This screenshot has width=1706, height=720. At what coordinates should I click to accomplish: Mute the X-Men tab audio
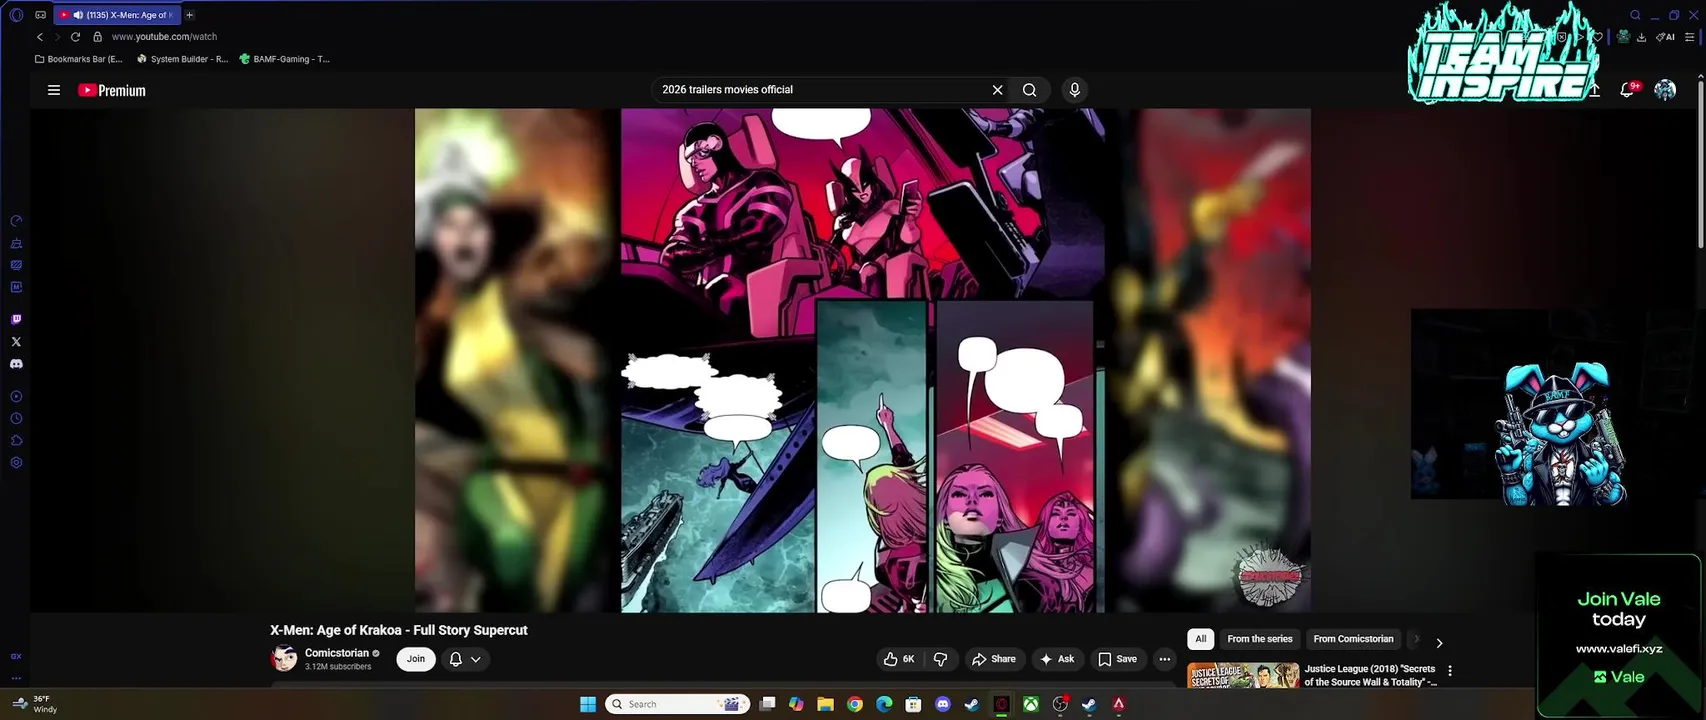click(x=78, y=15)
